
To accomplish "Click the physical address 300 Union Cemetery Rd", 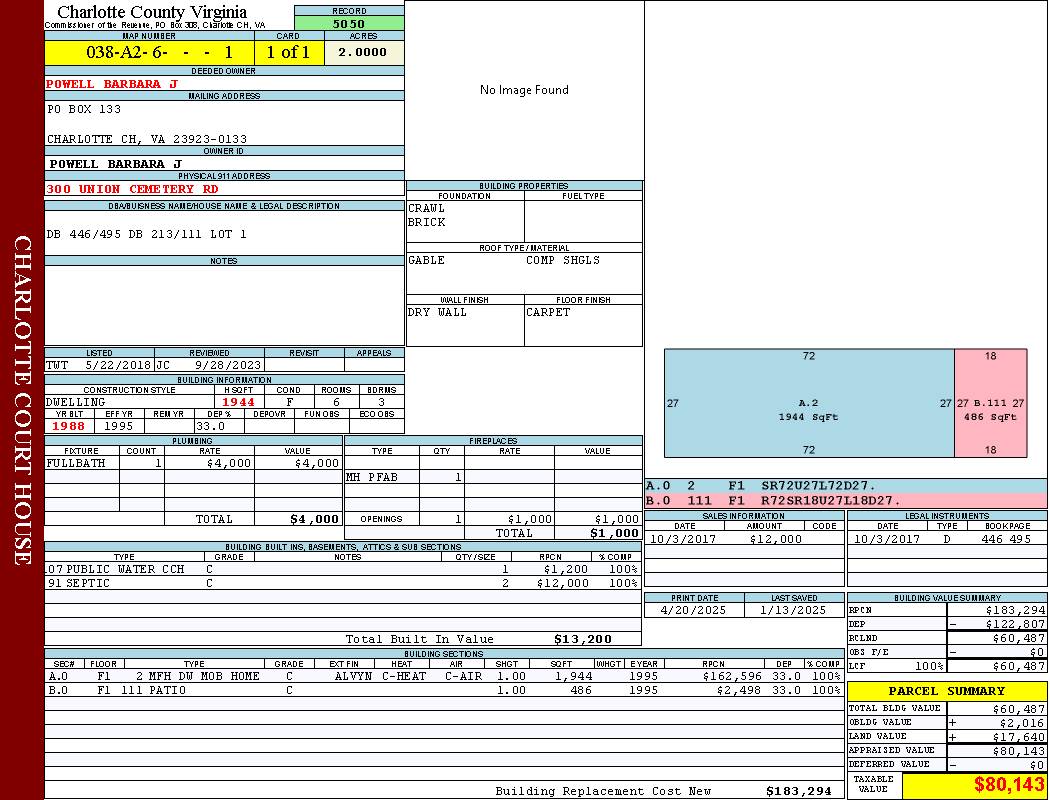I will pyautogui.click(x=132, y=188).
